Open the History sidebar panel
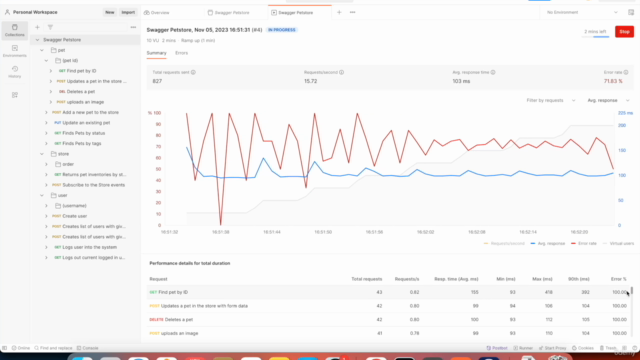This screenshot has width=640, height=360. [15, 72]
